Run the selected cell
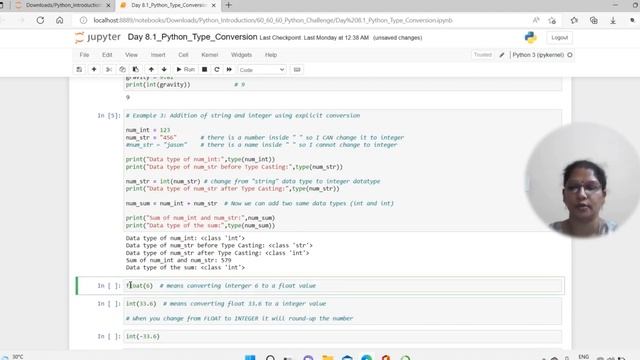Image resolution: width=640 pixels, height=360 pixels. (x=185, y=70)
